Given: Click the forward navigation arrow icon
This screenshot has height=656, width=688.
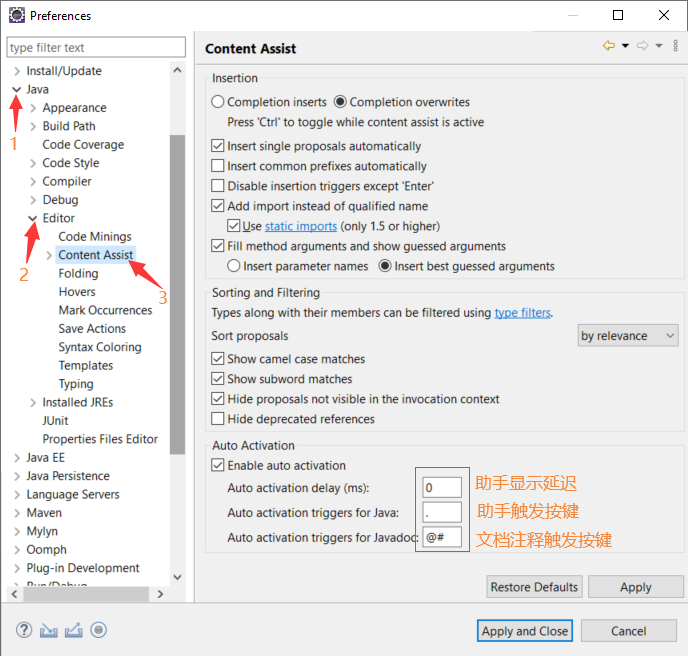Looking at the screenshot, I should click(642, 45).
